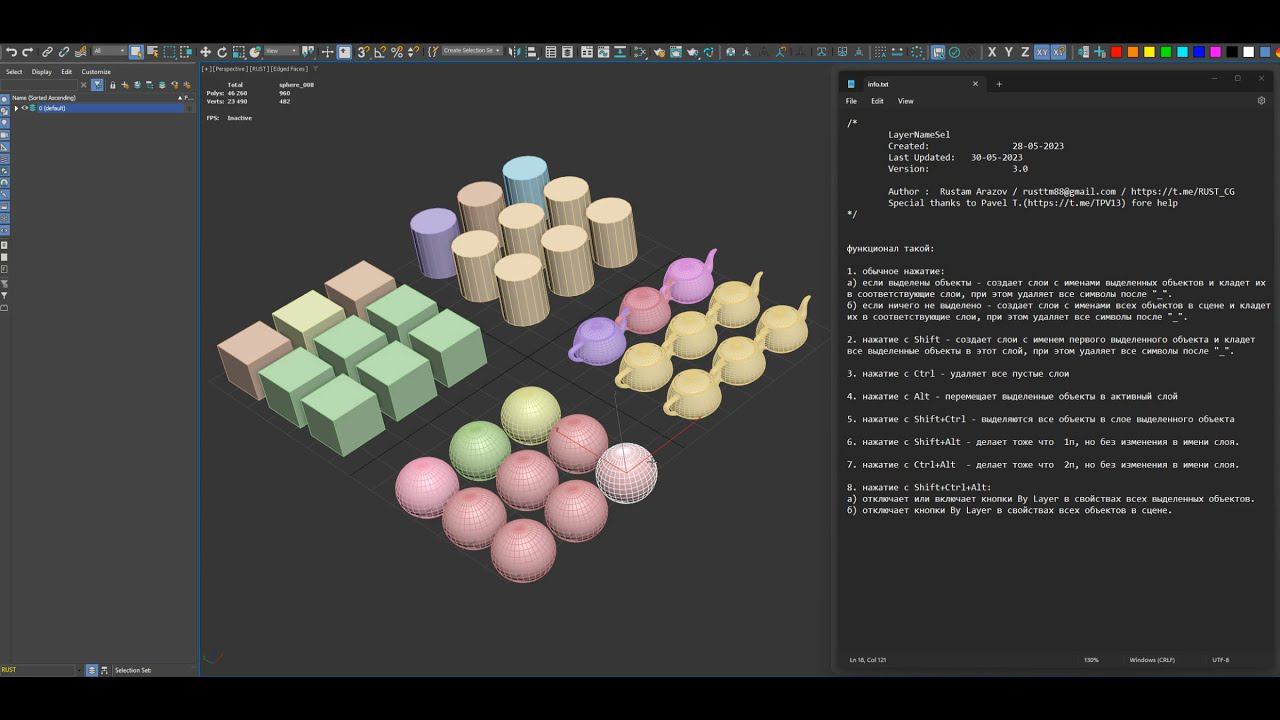The image size is (1280, 720).
Task: Toggle the Angle Snap icon
Action: click(380, 51)
